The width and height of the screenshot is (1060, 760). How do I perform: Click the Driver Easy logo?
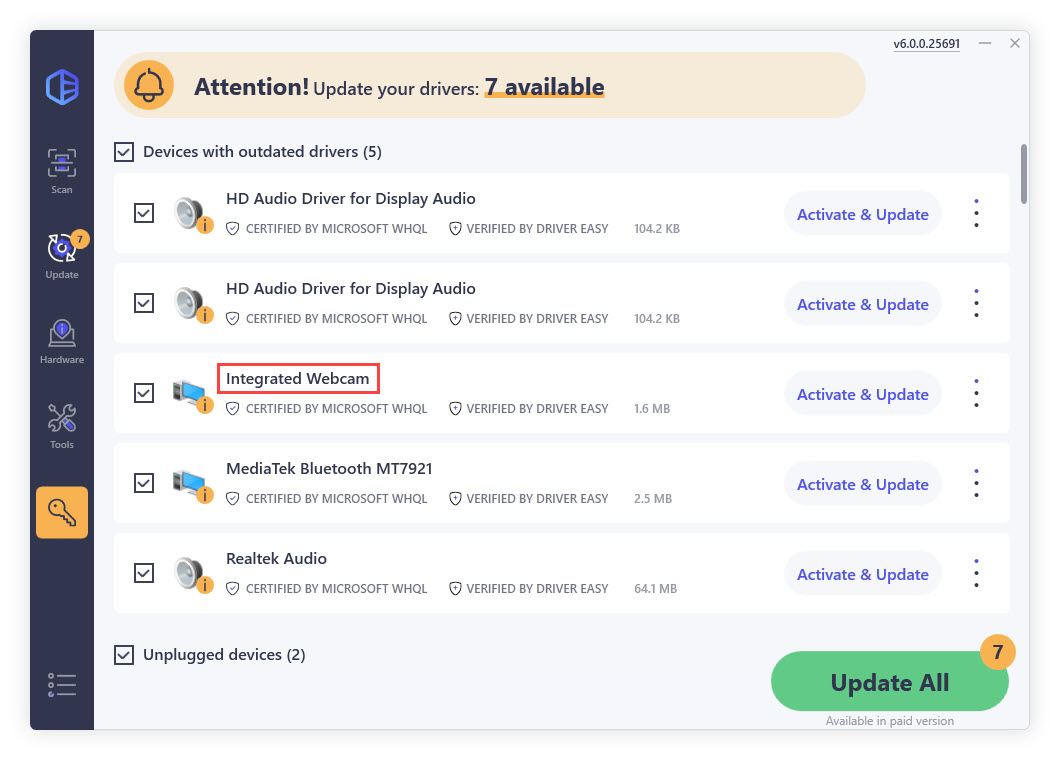tap(62, 88)
